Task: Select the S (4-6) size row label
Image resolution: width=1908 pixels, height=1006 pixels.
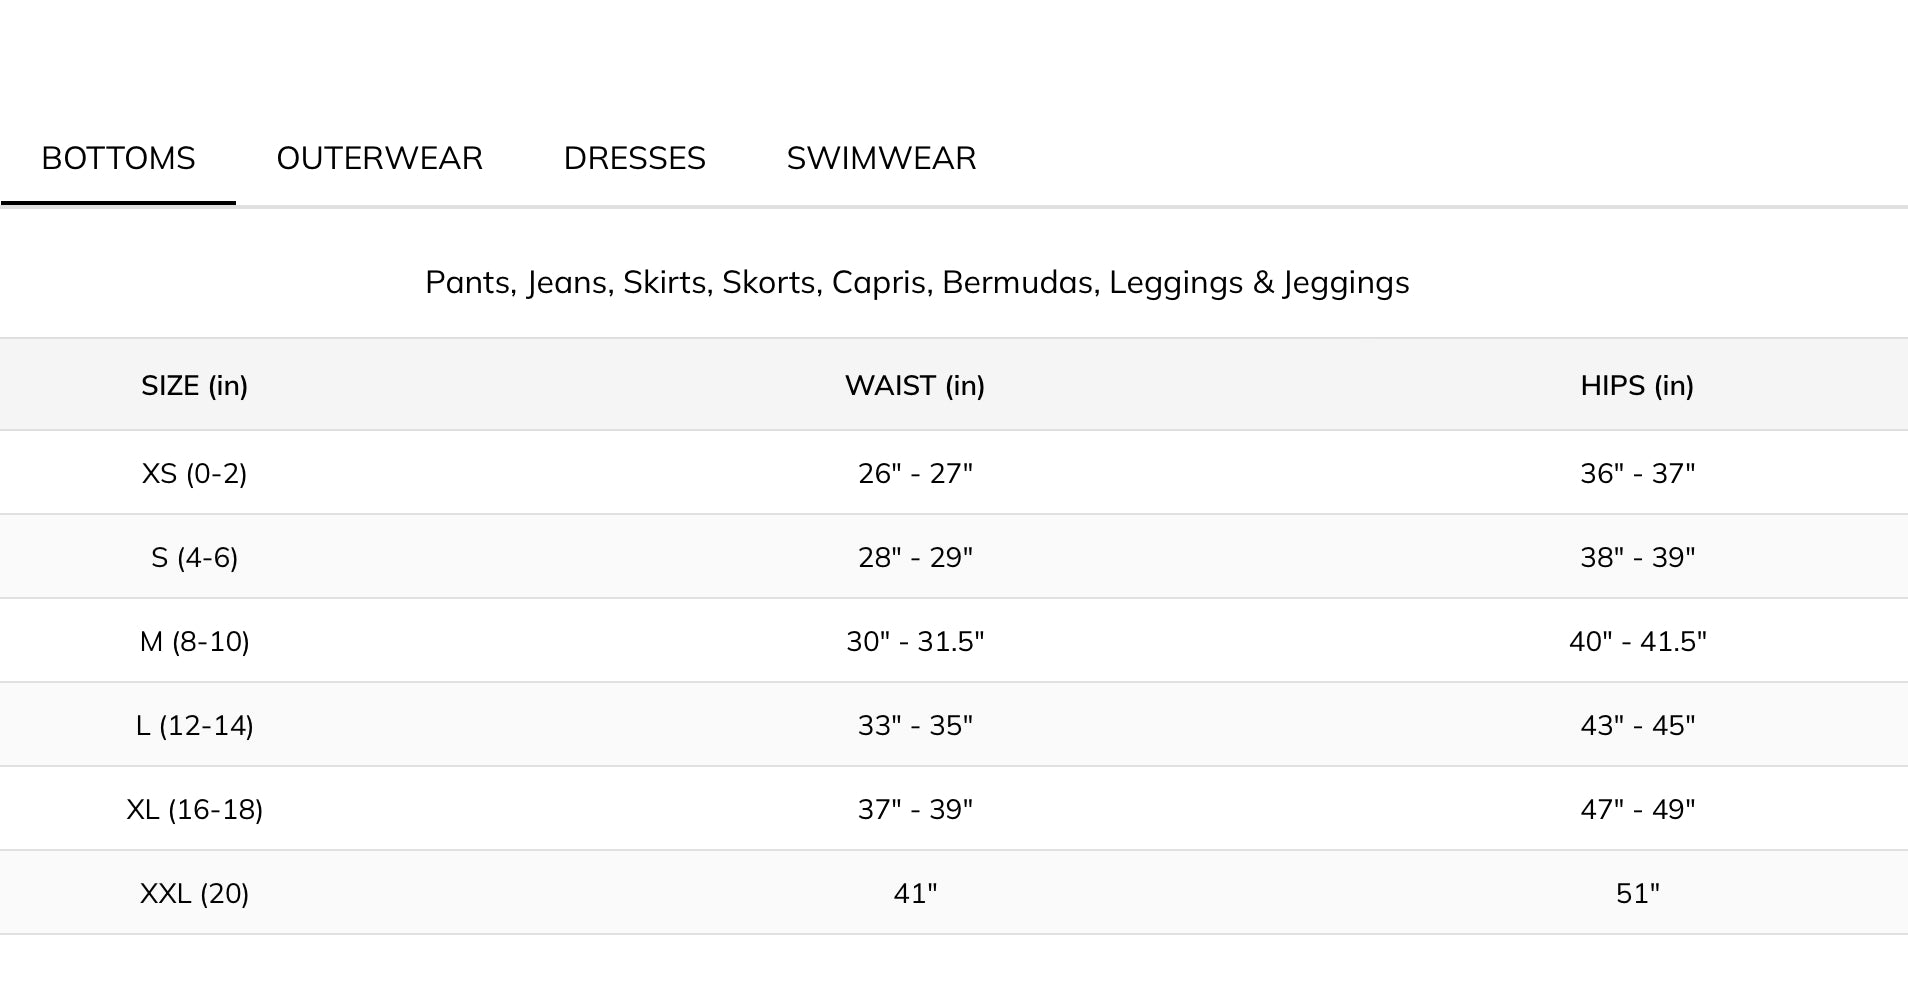Action: click(194, 557)
